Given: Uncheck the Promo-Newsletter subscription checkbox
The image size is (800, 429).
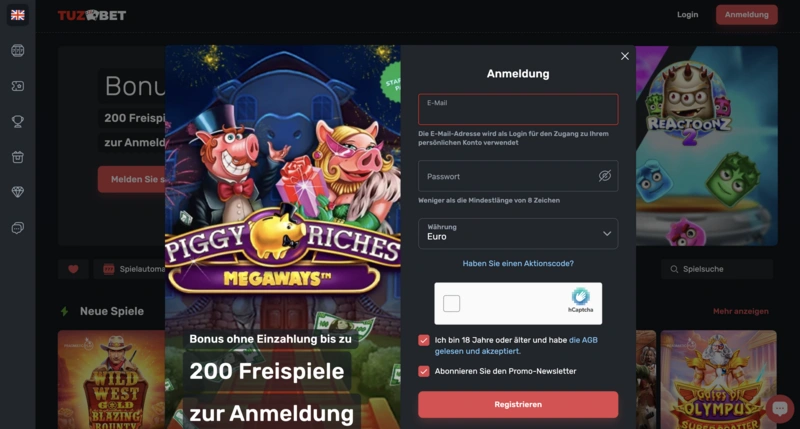Looking at the screenshot, I should point(423,371).
